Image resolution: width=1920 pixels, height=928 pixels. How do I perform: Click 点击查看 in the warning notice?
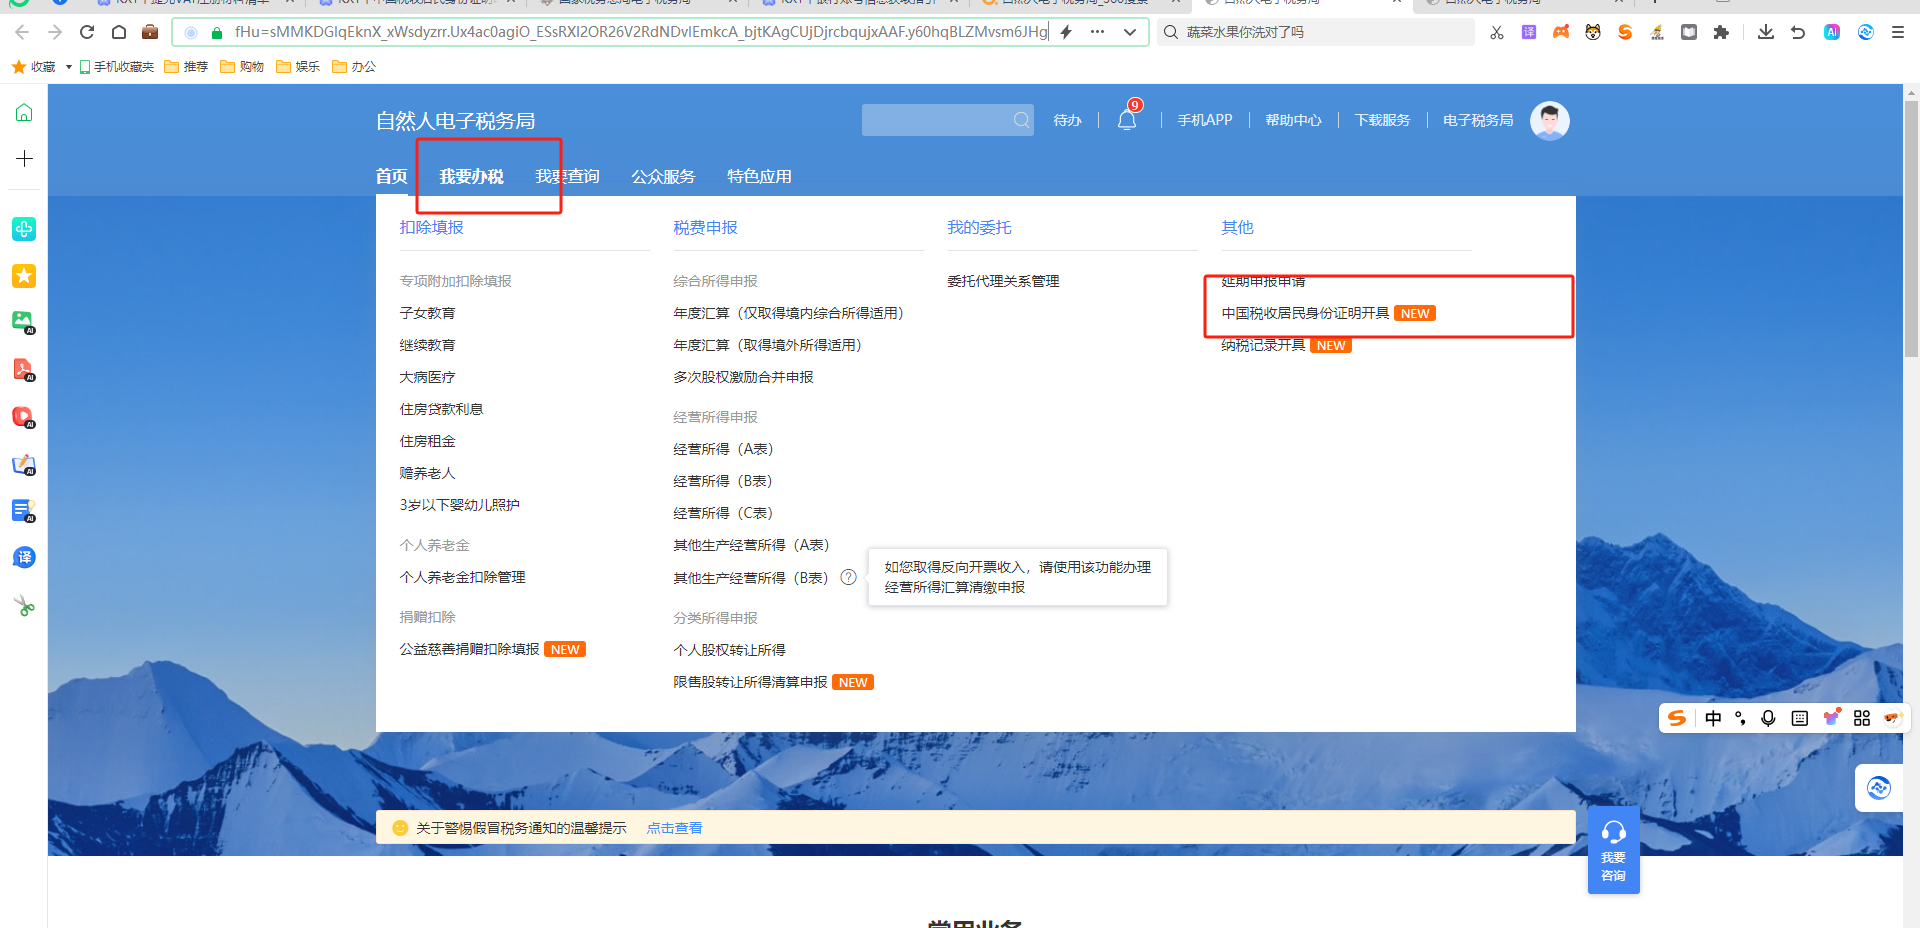[x=674, y=828]
